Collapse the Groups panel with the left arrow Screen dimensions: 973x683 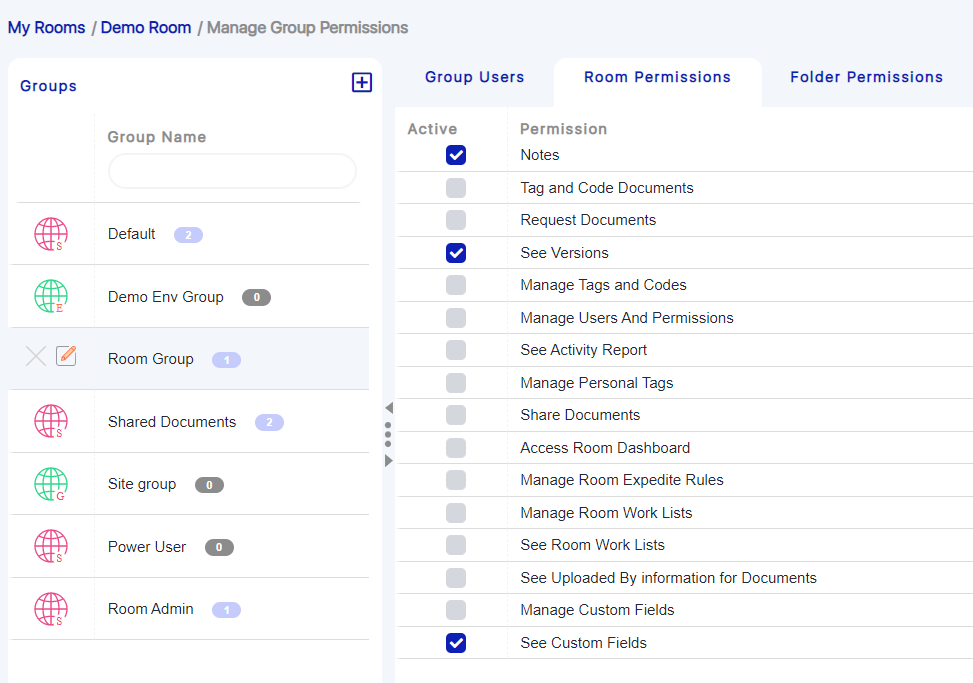coord(389,408)
